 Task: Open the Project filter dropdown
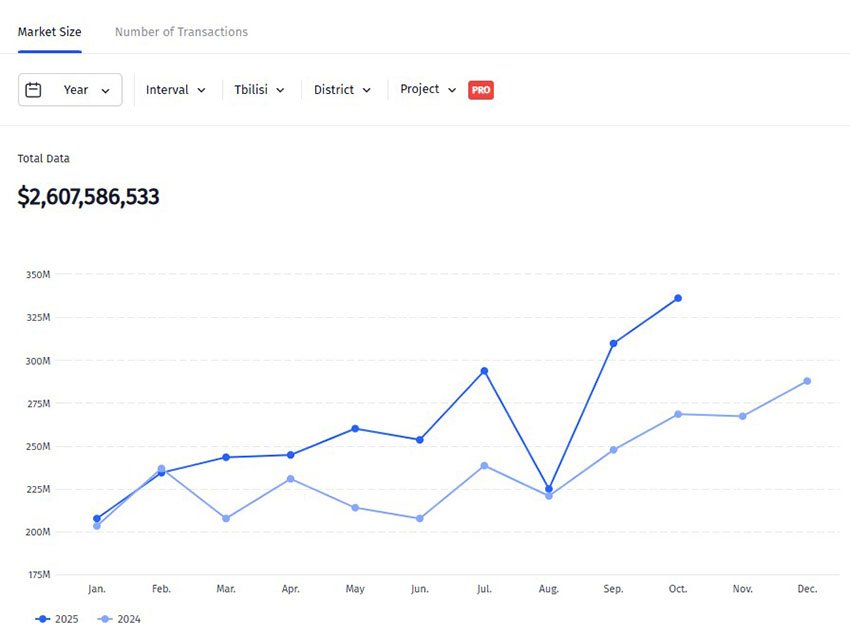pyautogui.click(x=428, y=90)
